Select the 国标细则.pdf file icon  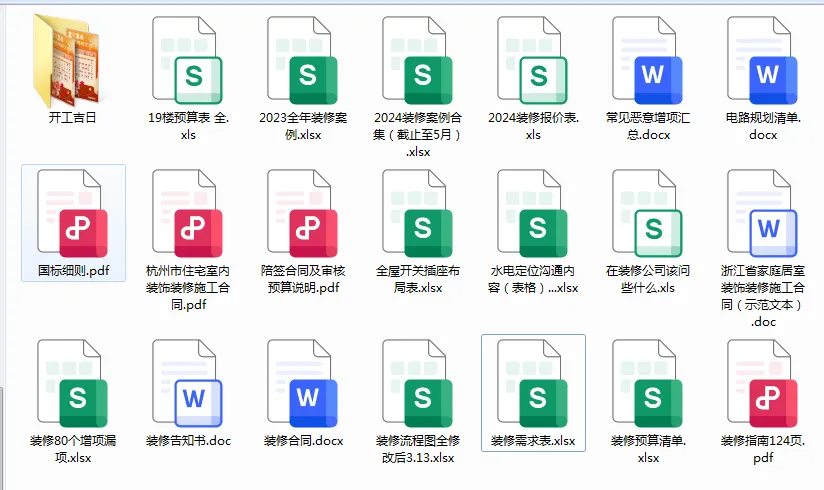pos(73,213)
